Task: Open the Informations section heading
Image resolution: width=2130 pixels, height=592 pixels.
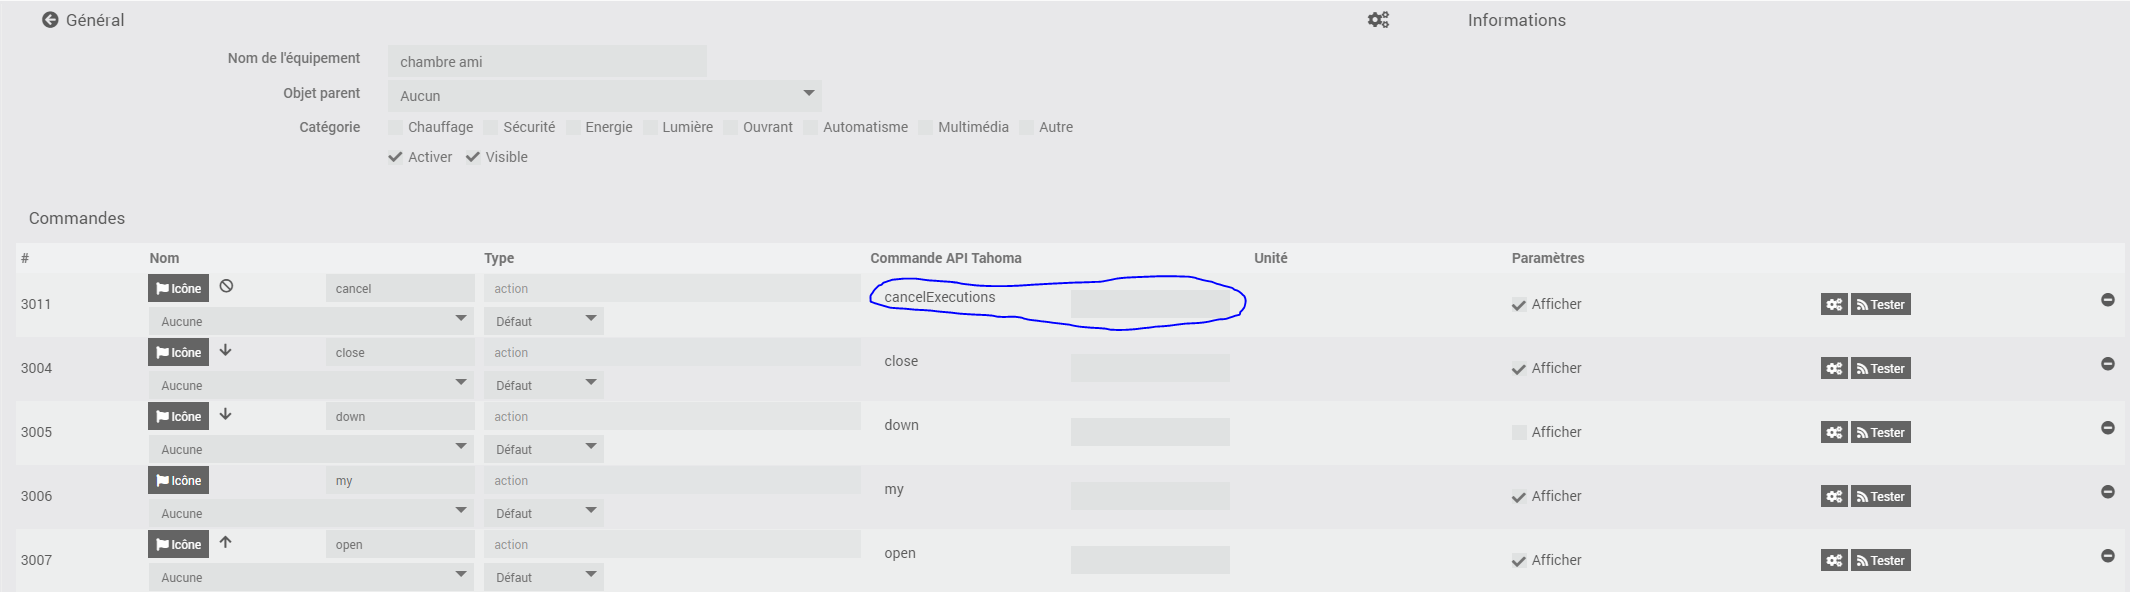Action: click(1516, 20)
